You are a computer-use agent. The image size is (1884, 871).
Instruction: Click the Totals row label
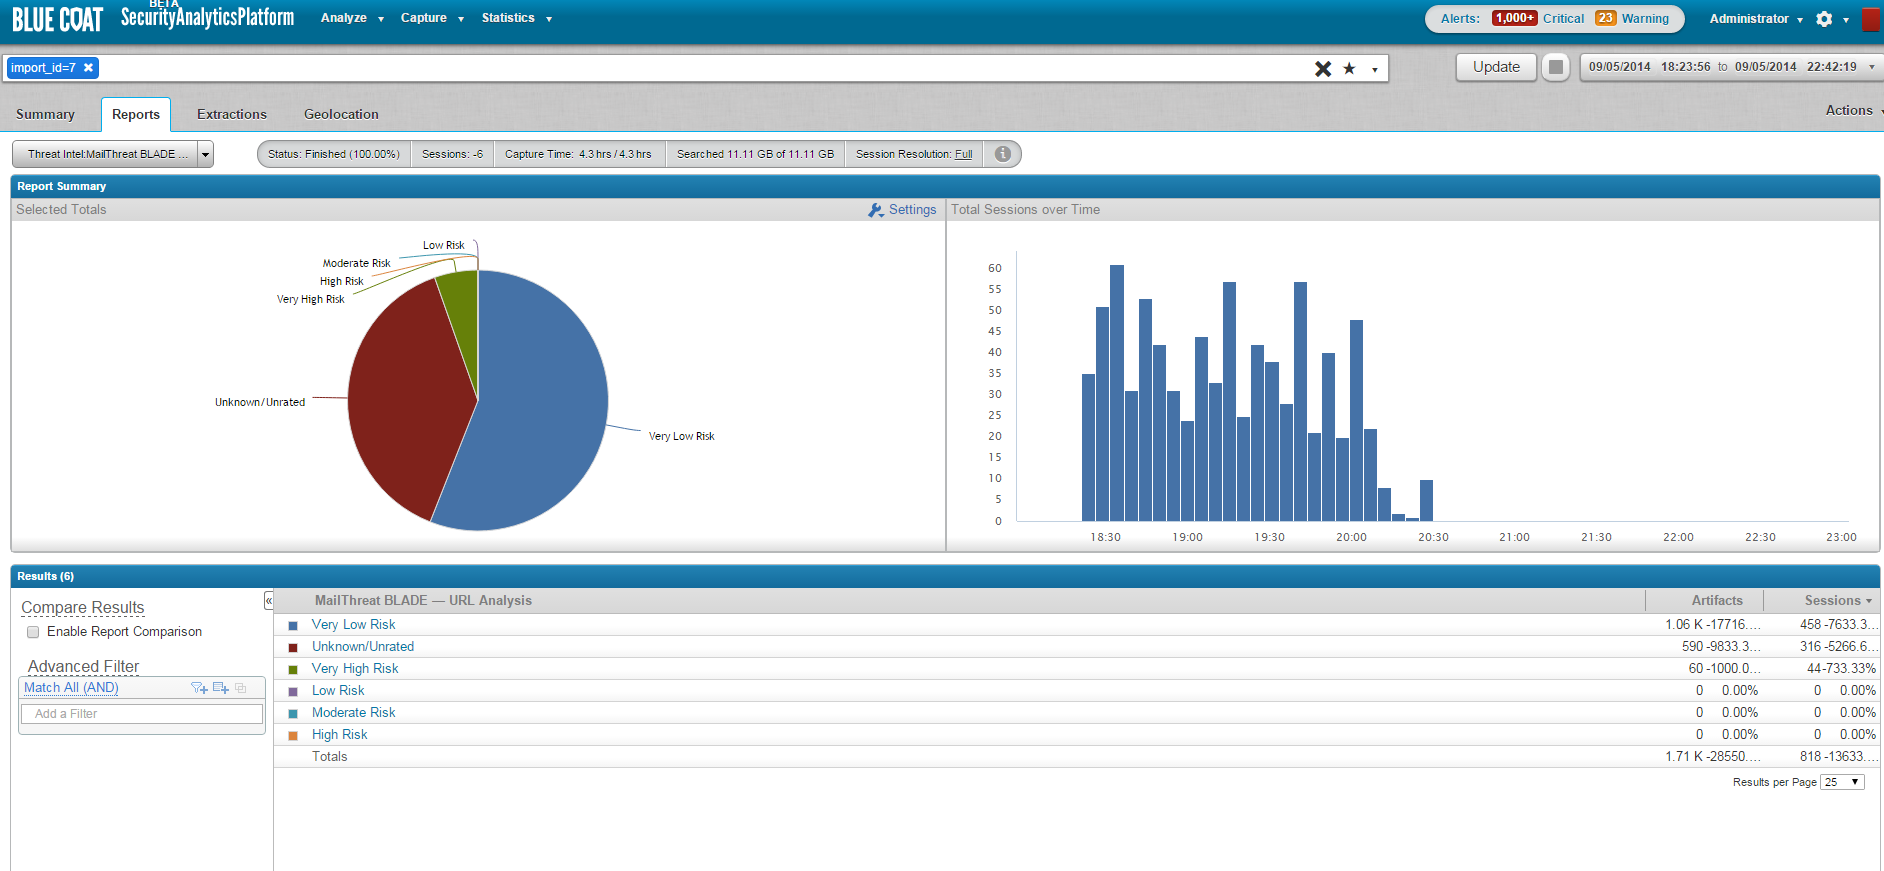329,757
